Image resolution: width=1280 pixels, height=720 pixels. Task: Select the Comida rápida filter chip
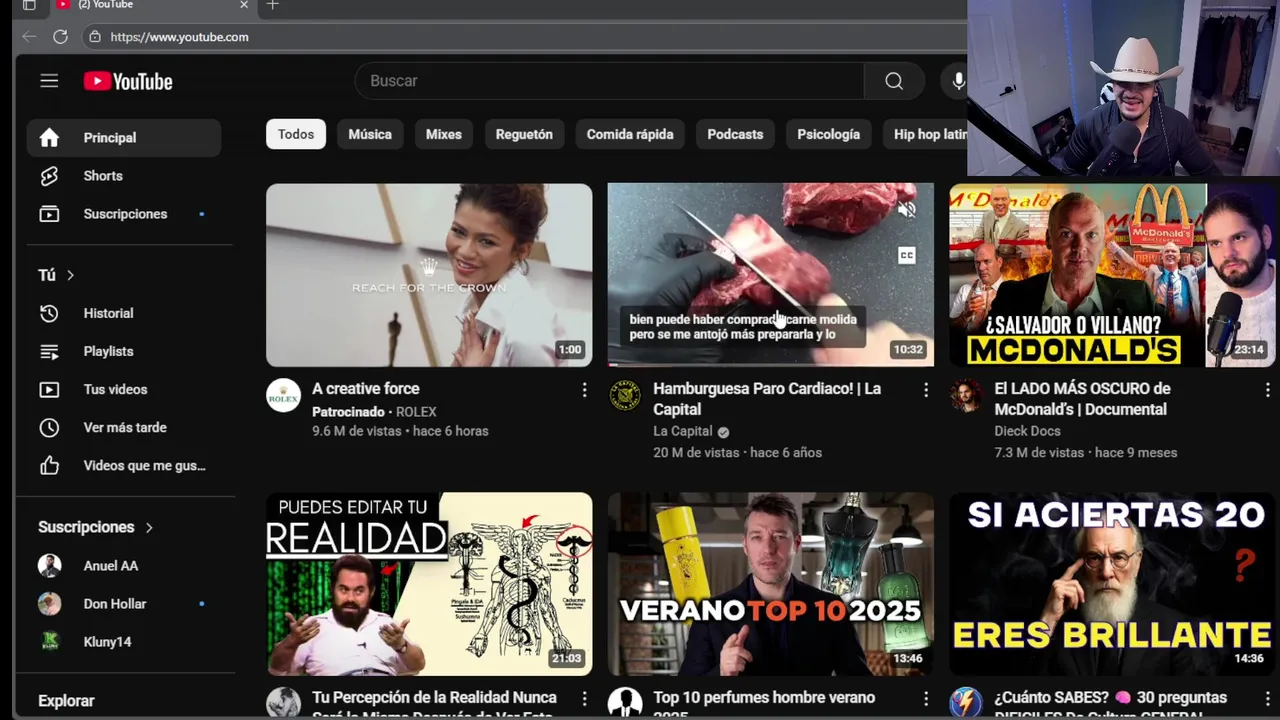[x=630, y=134]
